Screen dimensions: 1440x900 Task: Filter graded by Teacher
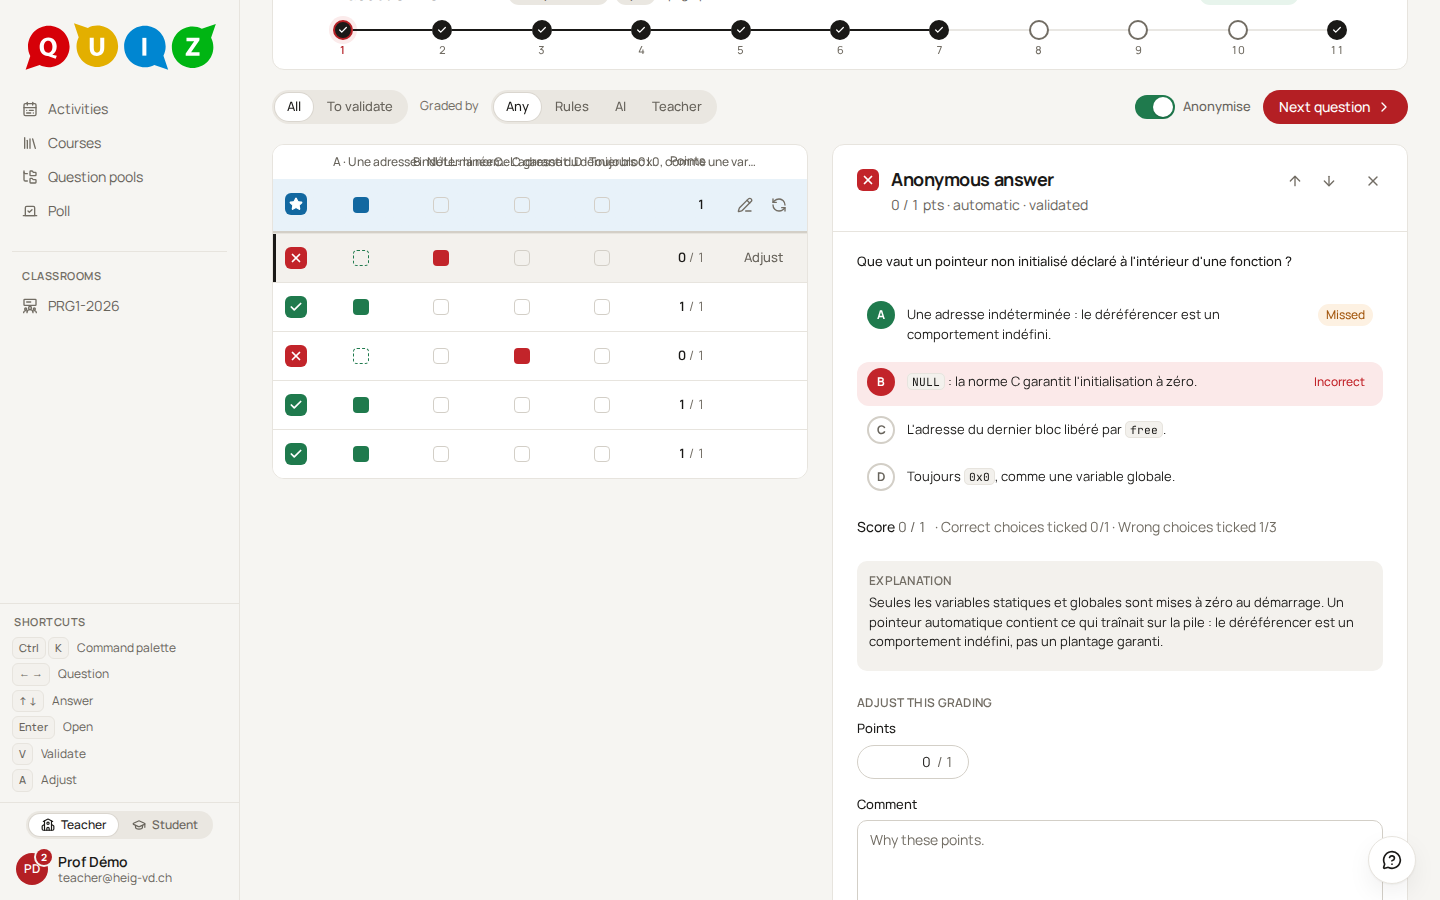click(x=677, y=107)
